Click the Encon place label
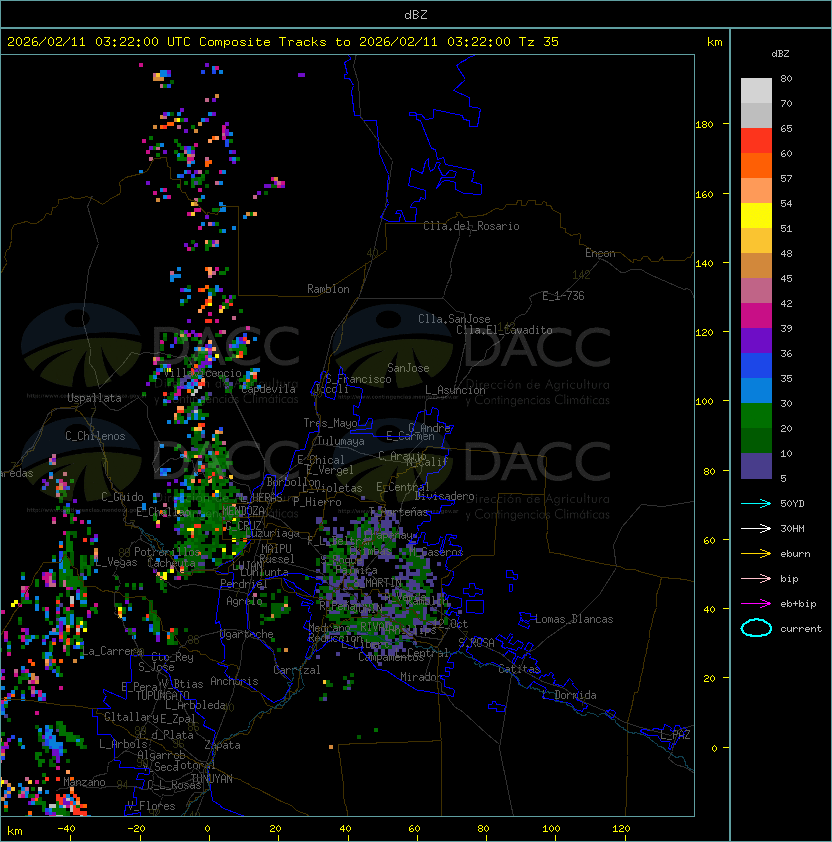This screenshot has height=842, width=832. (x=600, y=253)
